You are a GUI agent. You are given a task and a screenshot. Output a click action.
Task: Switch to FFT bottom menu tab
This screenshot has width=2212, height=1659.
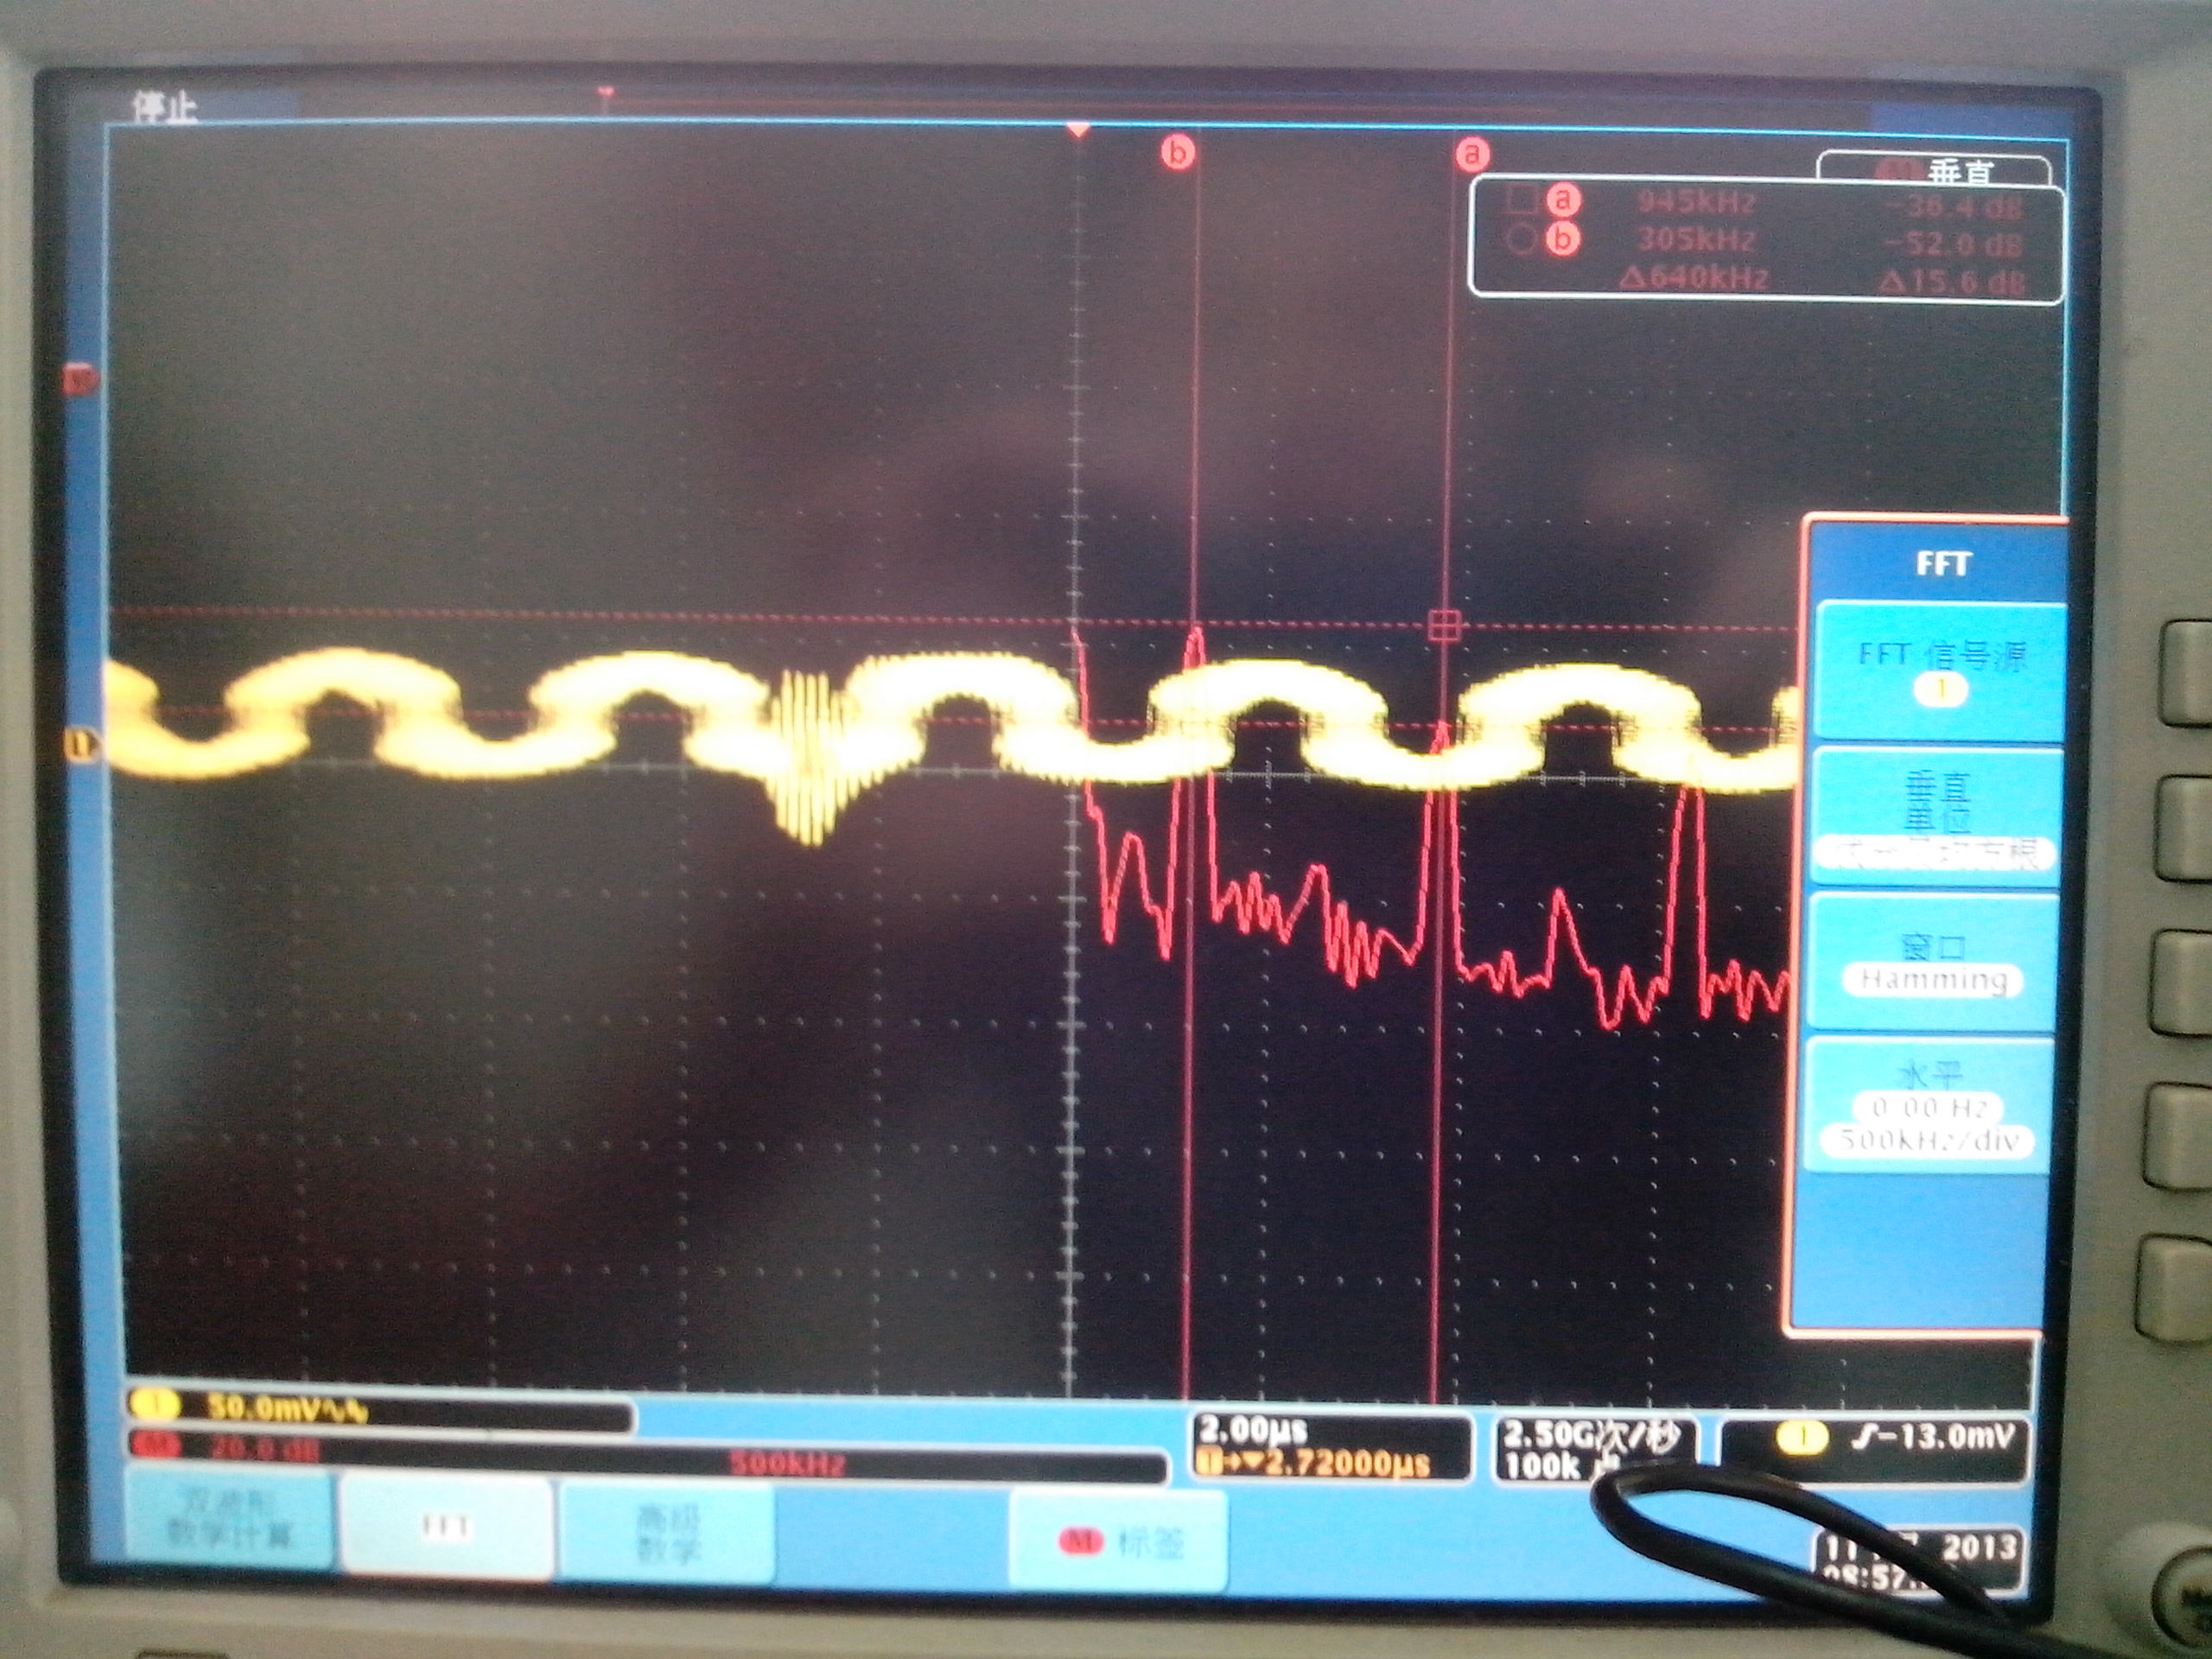[446, 1527]
